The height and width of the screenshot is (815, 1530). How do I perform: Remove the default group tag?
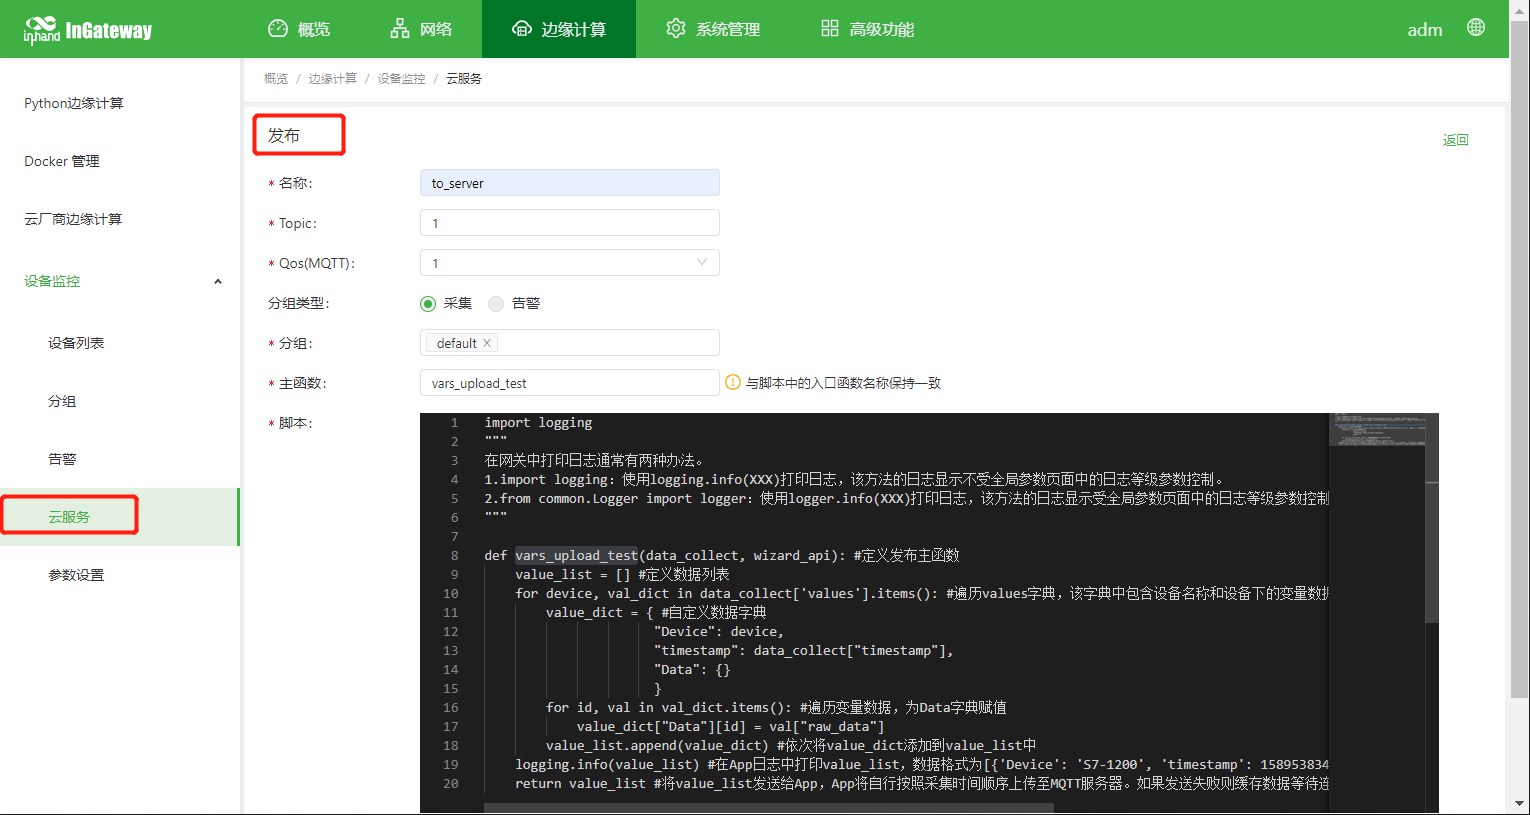487,343
